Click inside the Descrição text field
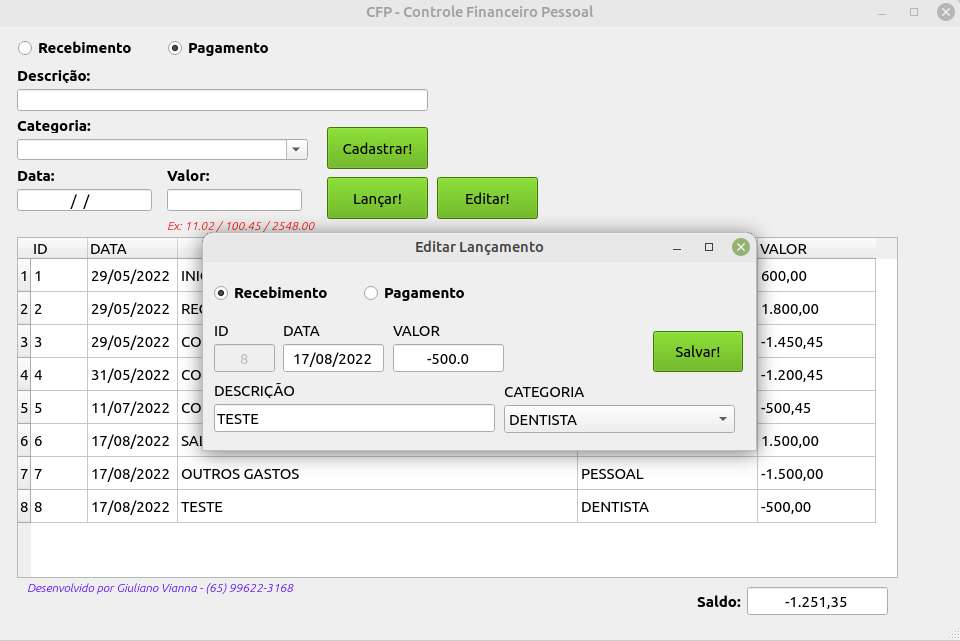The width and height of the screenshot is (960, 641). [x=222, y=99]
